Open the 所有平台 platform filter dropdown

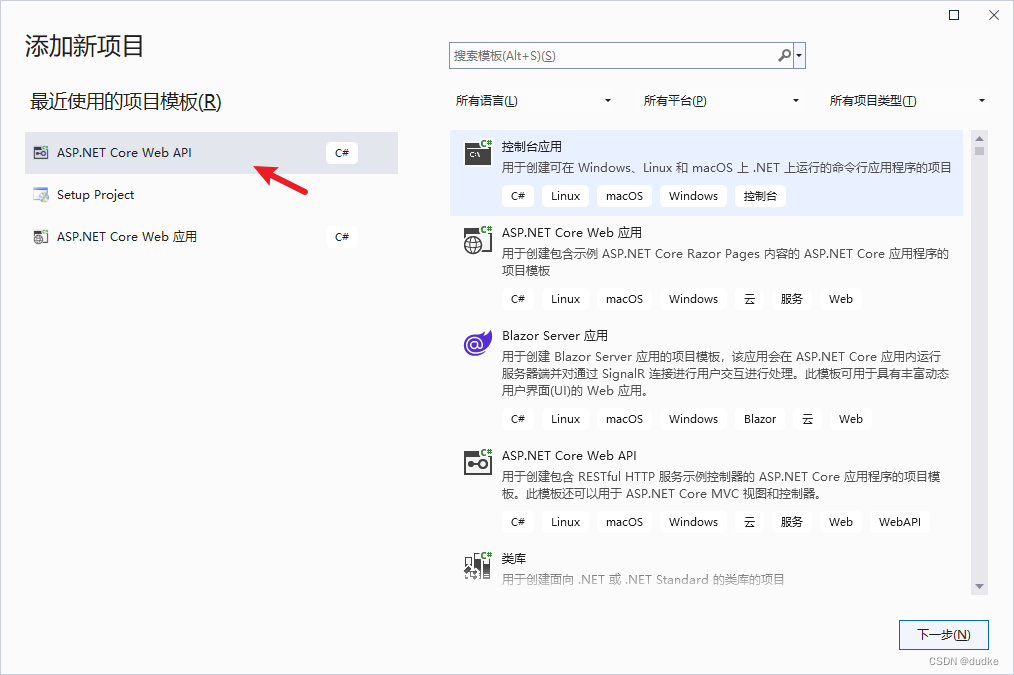click(721, 101)
